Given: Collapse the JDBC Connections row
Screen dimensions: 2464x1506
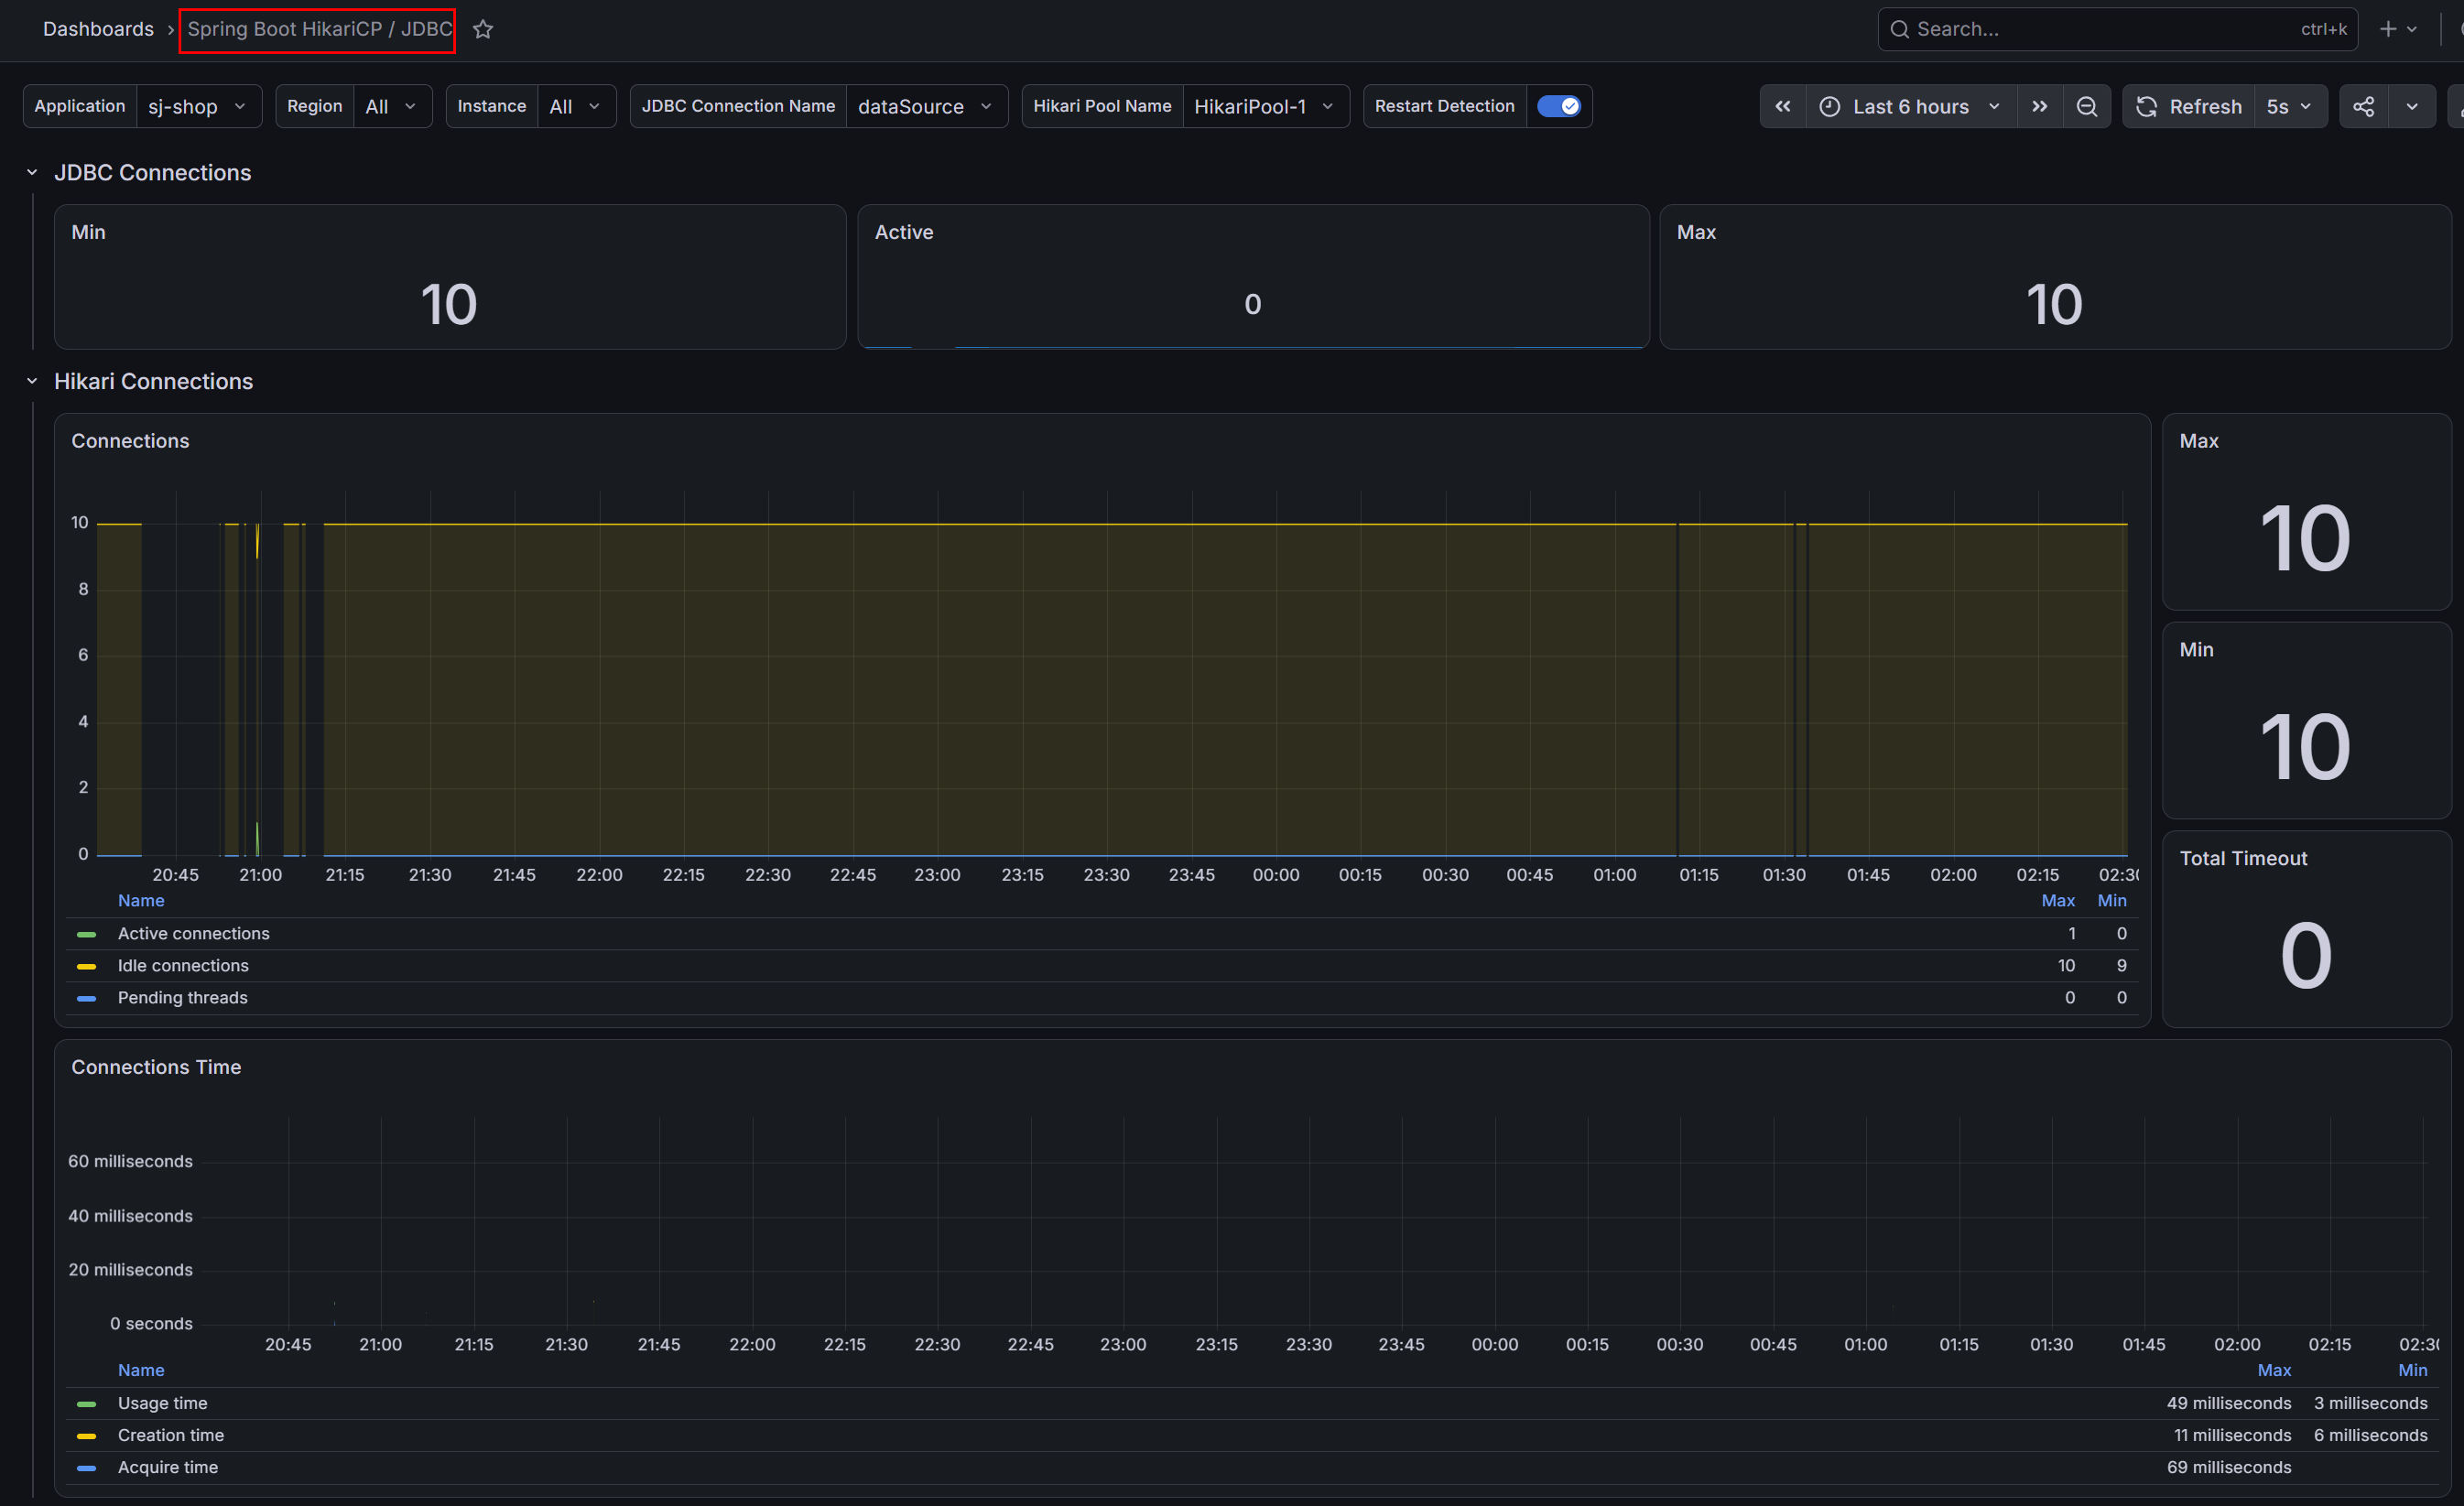Looking at the screenshot, I should point(32,173).
